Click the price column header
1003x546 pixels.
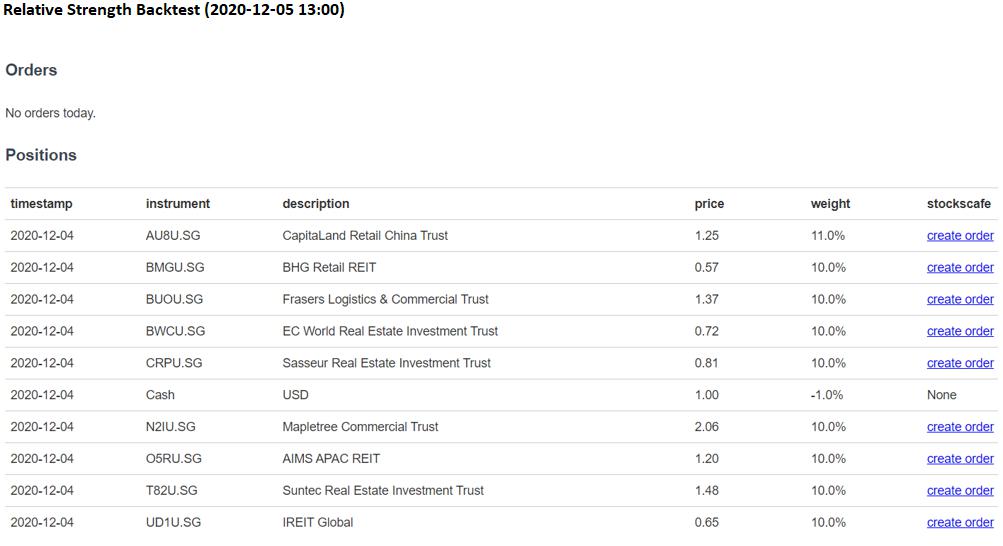[x=709, y=204]
